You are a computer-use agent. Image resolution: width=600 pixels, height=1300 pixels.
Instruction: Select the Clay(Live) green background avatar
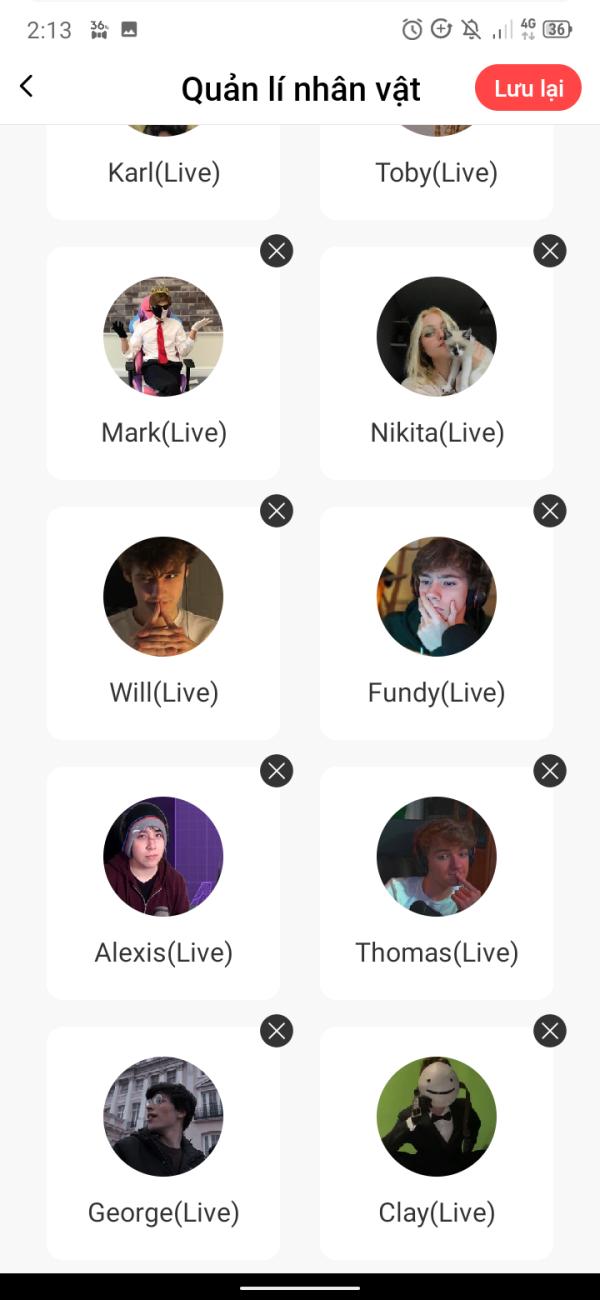[x=437, y=1117]
